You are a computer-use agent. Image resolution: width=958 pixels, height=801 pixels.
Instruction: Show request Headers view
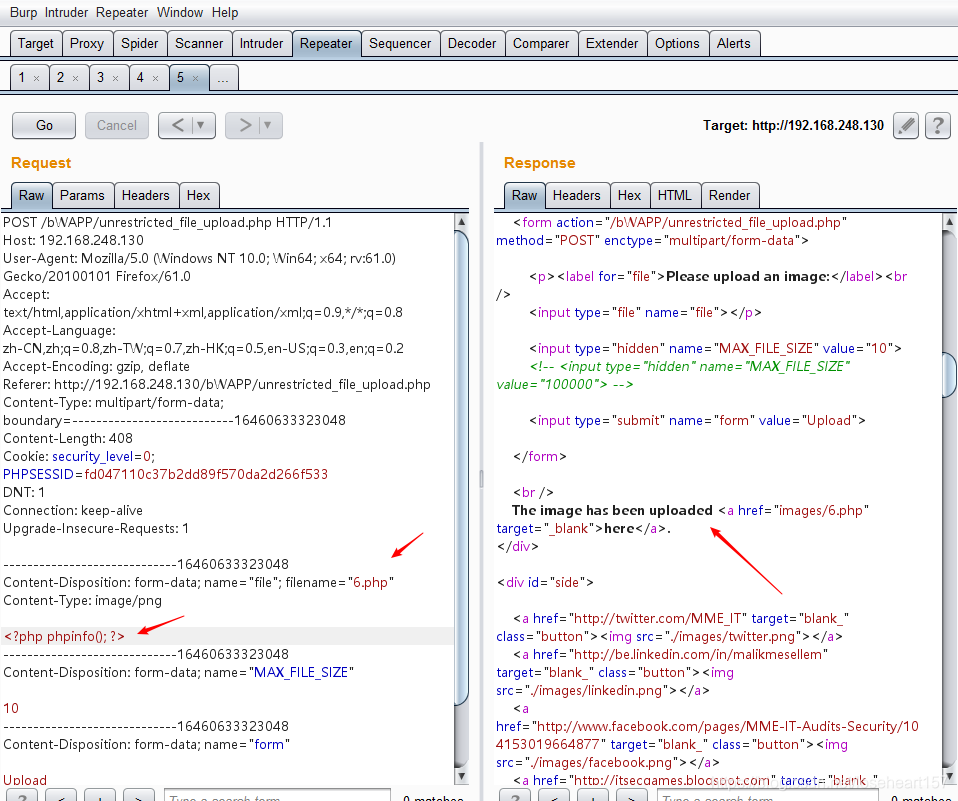click(145, 196)
